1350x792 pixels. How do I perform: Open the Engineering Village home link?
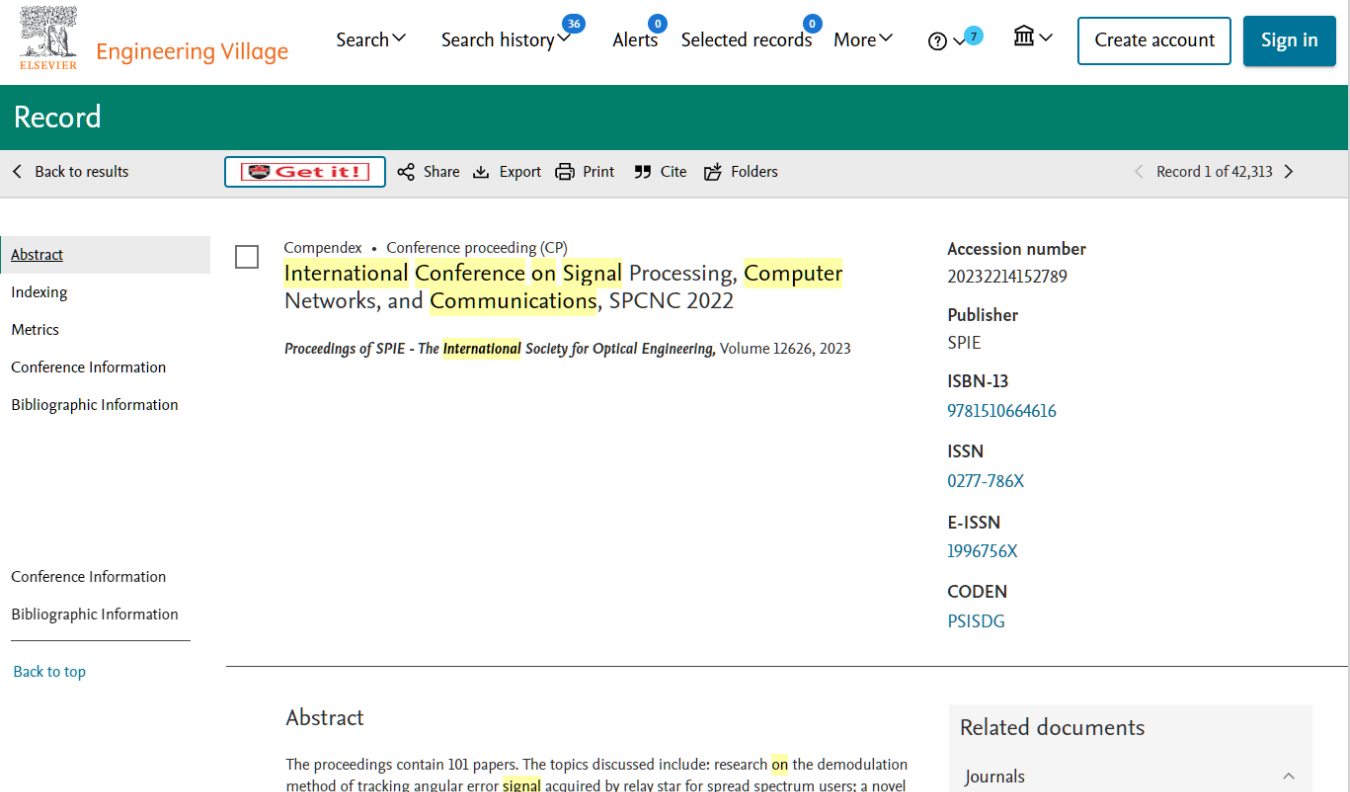pos(192,51)
